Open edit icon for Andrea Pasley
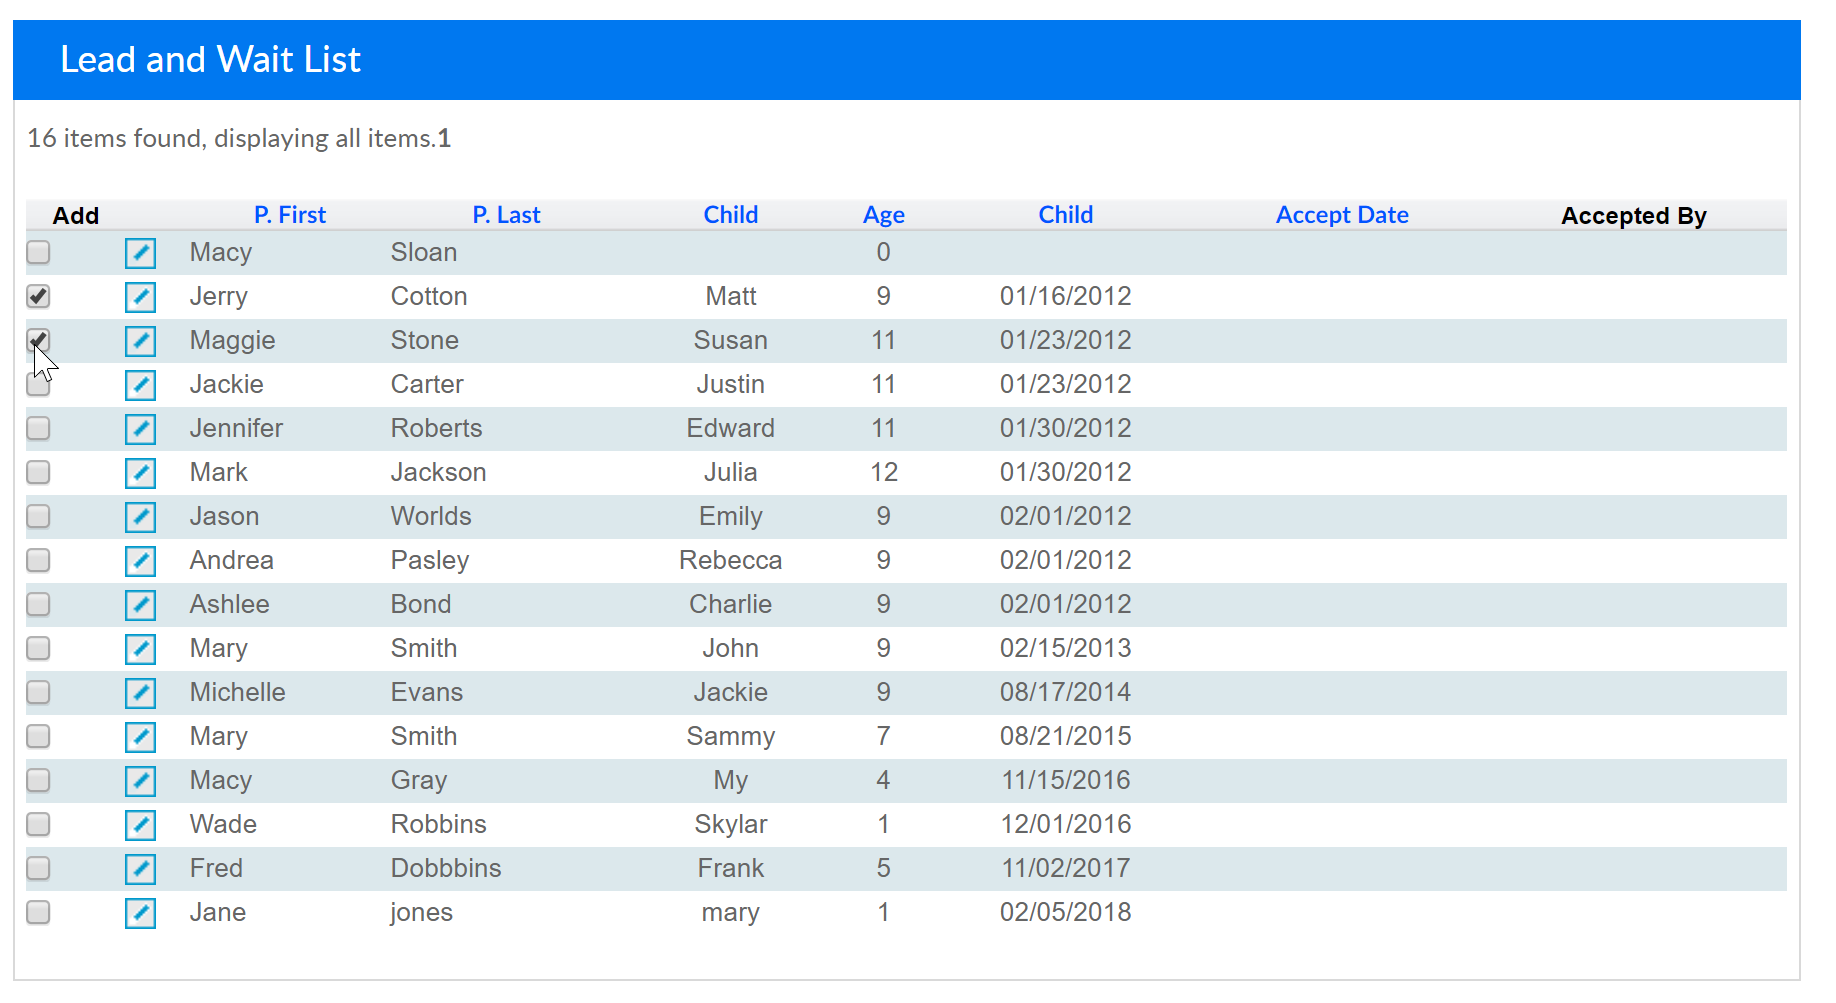Screen dimensions: 1836x1003 140,561
